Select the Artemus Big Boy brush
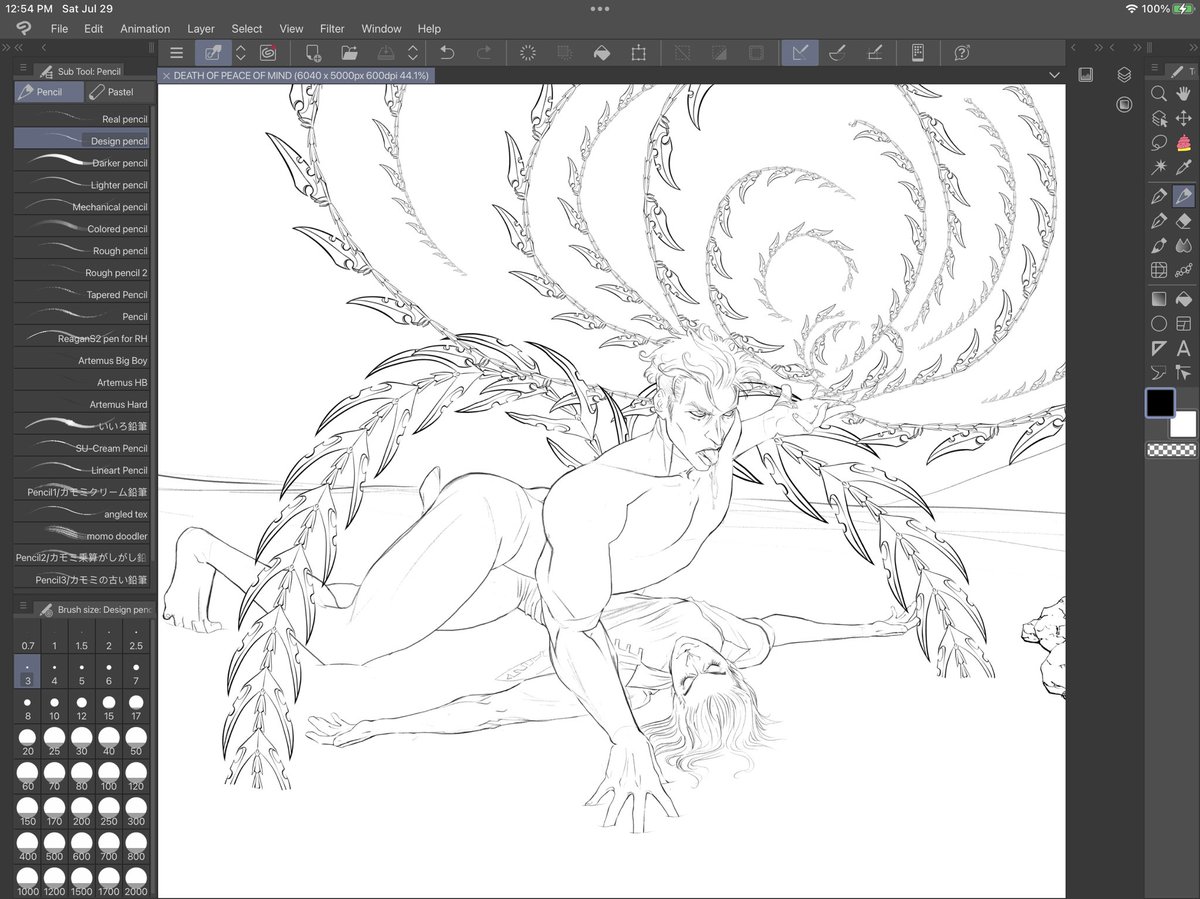1200x899 pixels. pos(82,360)
